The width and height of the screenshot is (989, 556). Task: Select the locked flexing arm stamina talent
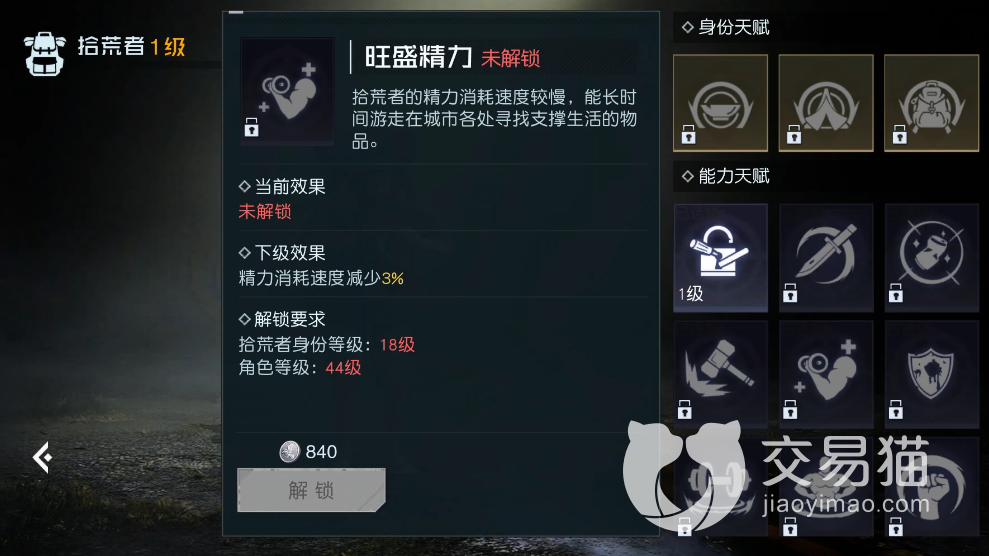(x=826, y=374)
